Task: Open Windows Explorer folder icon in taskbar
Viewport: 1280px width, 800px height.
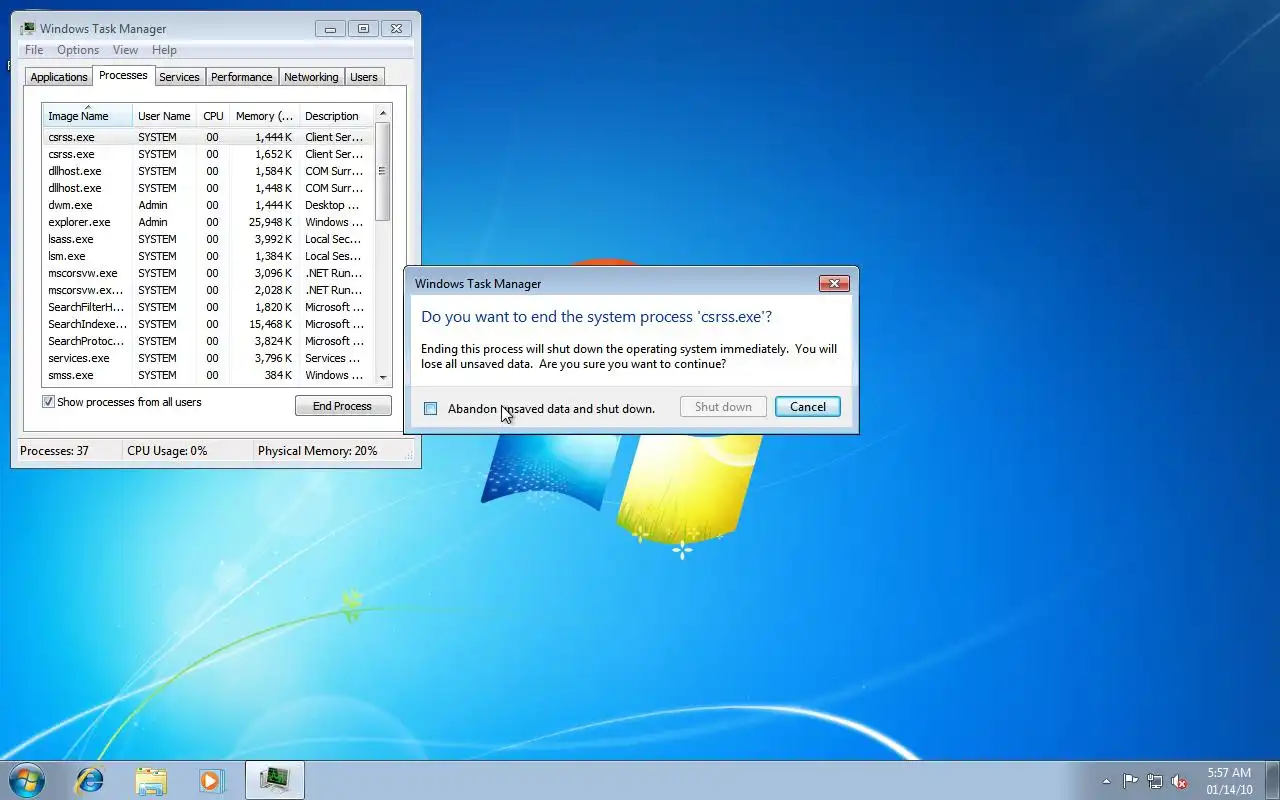Action: point(151,780)
